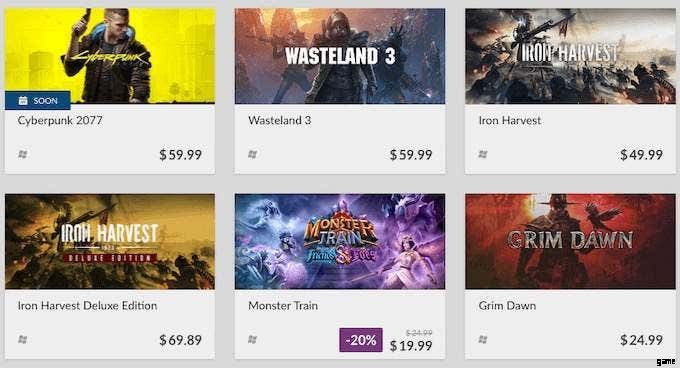Image resolution: width=680 pixels, height=368 pixels.
Task: Click the Windows icon on Iron Harvest card
Action: point(483,154)
